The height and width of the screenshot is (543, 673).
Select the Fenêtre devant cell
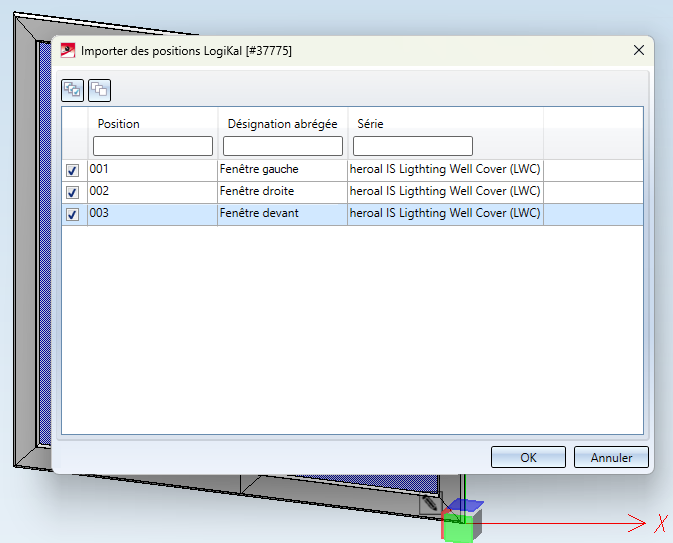point(282,214)
